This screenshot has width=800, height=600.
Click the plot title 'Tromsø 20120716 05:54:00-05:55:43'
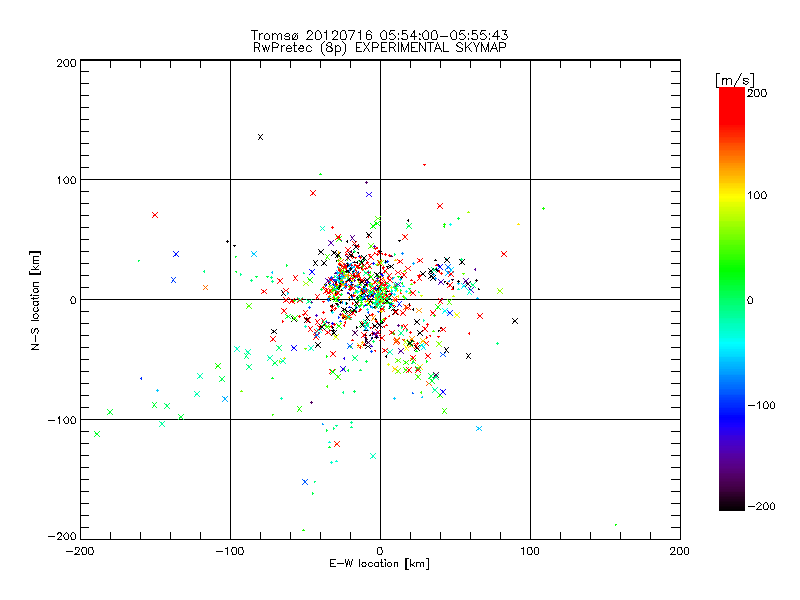pyautogui.click(x=379, y=35)
